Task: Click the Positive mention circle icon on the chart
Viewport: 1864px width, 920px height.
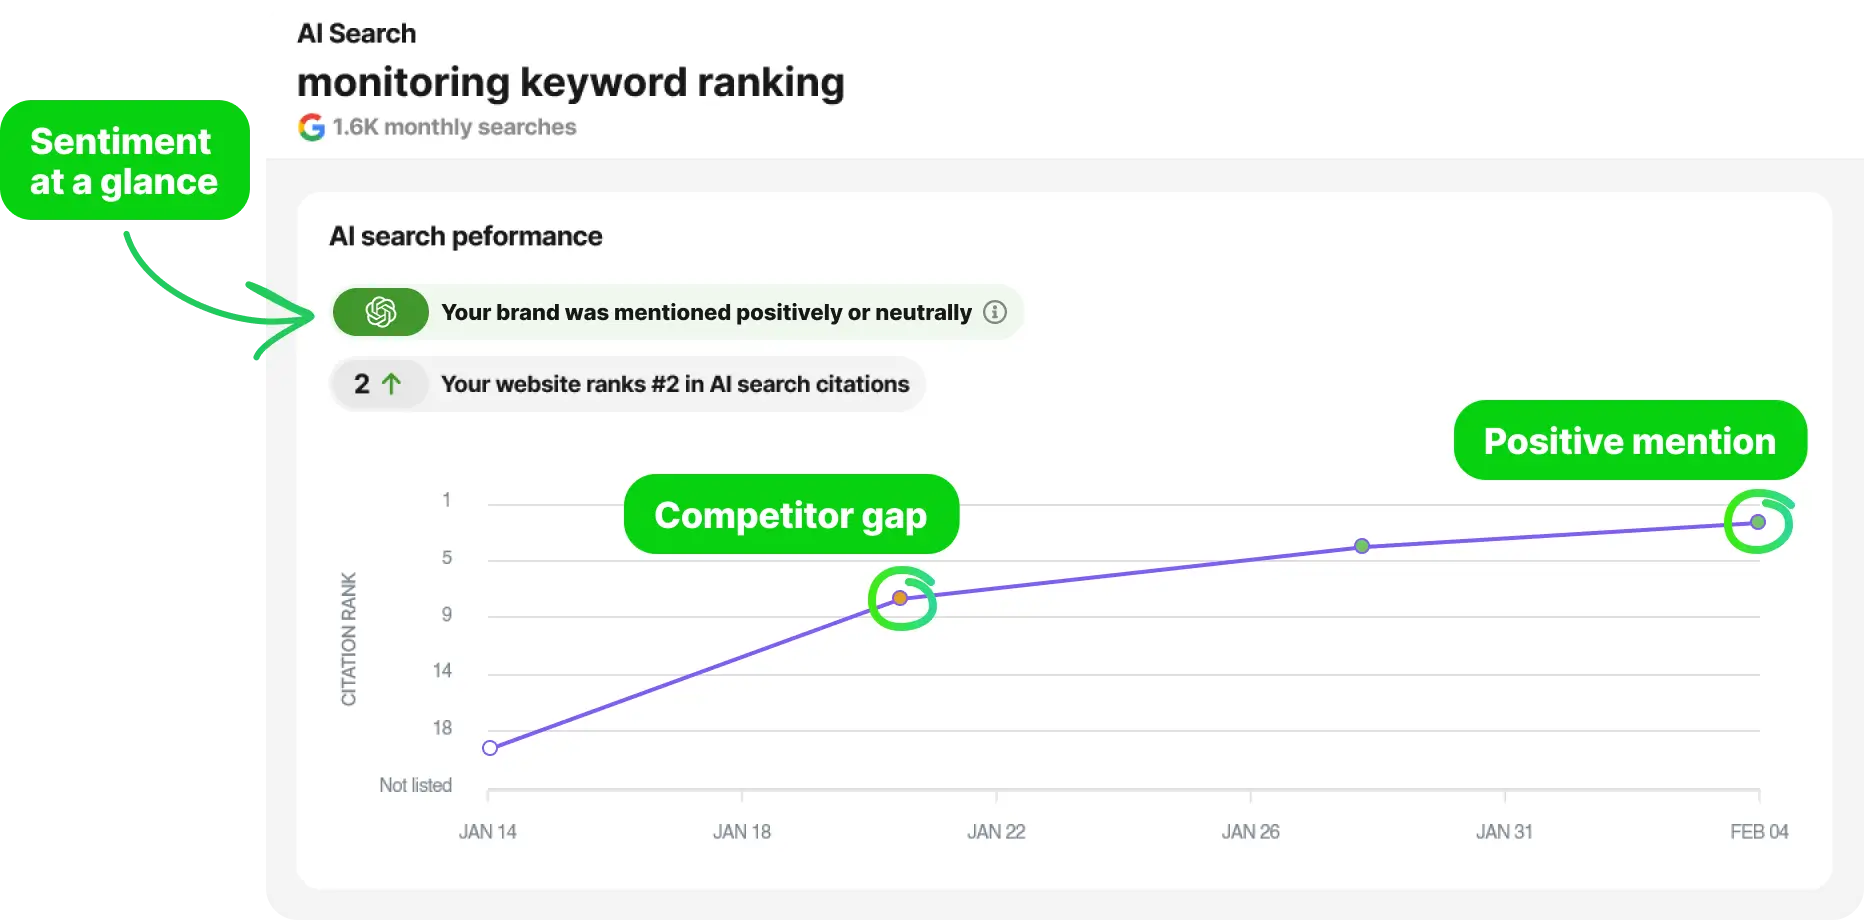Action: [1760, 520]
